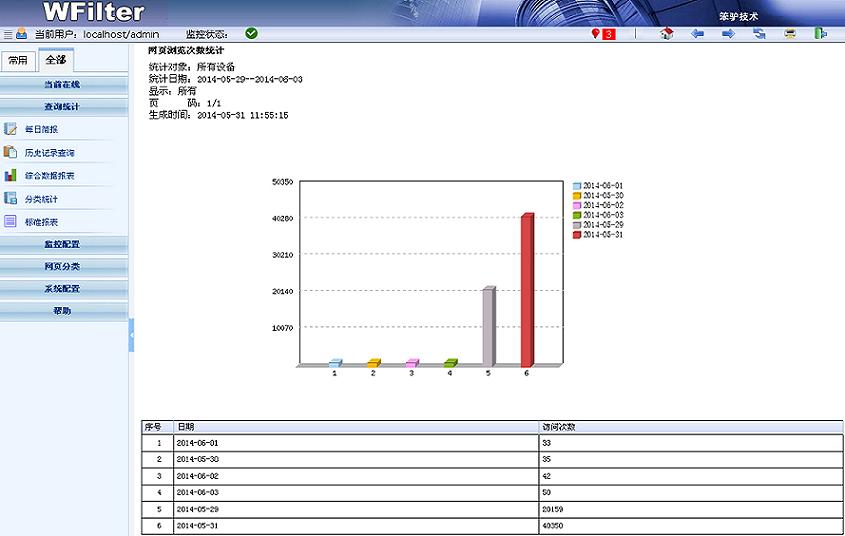The height and width of the screenshot is (536, 845).
Task: Click the print icon in the toolbar
Action: pyautogui.click(x=790, y=34)
